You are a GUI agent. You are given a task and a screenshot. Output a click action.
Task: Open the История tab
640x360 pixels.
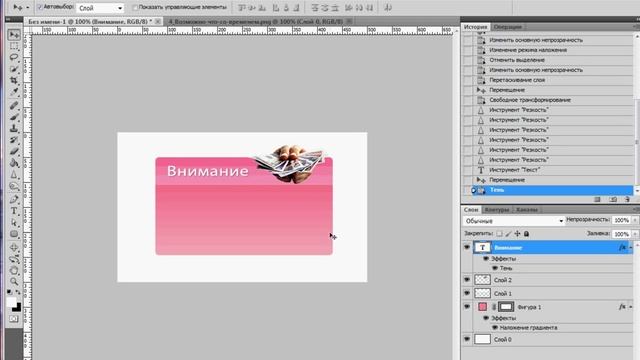coord(476,27)
